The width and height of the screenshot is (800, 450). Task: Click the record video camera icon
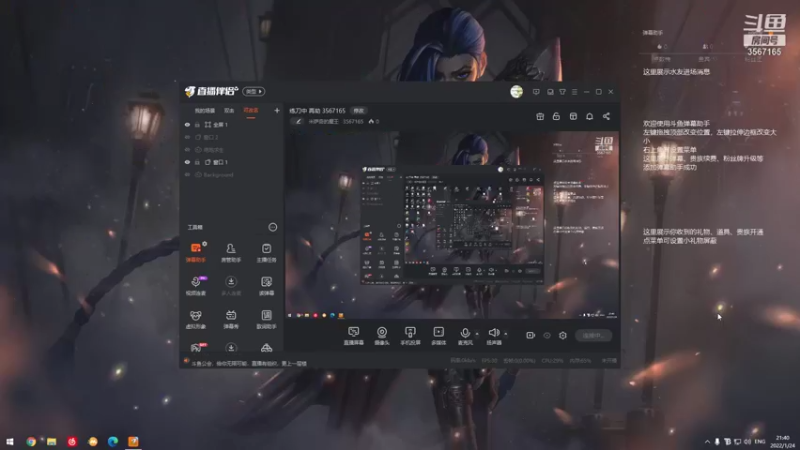click(x=531, y=335)
